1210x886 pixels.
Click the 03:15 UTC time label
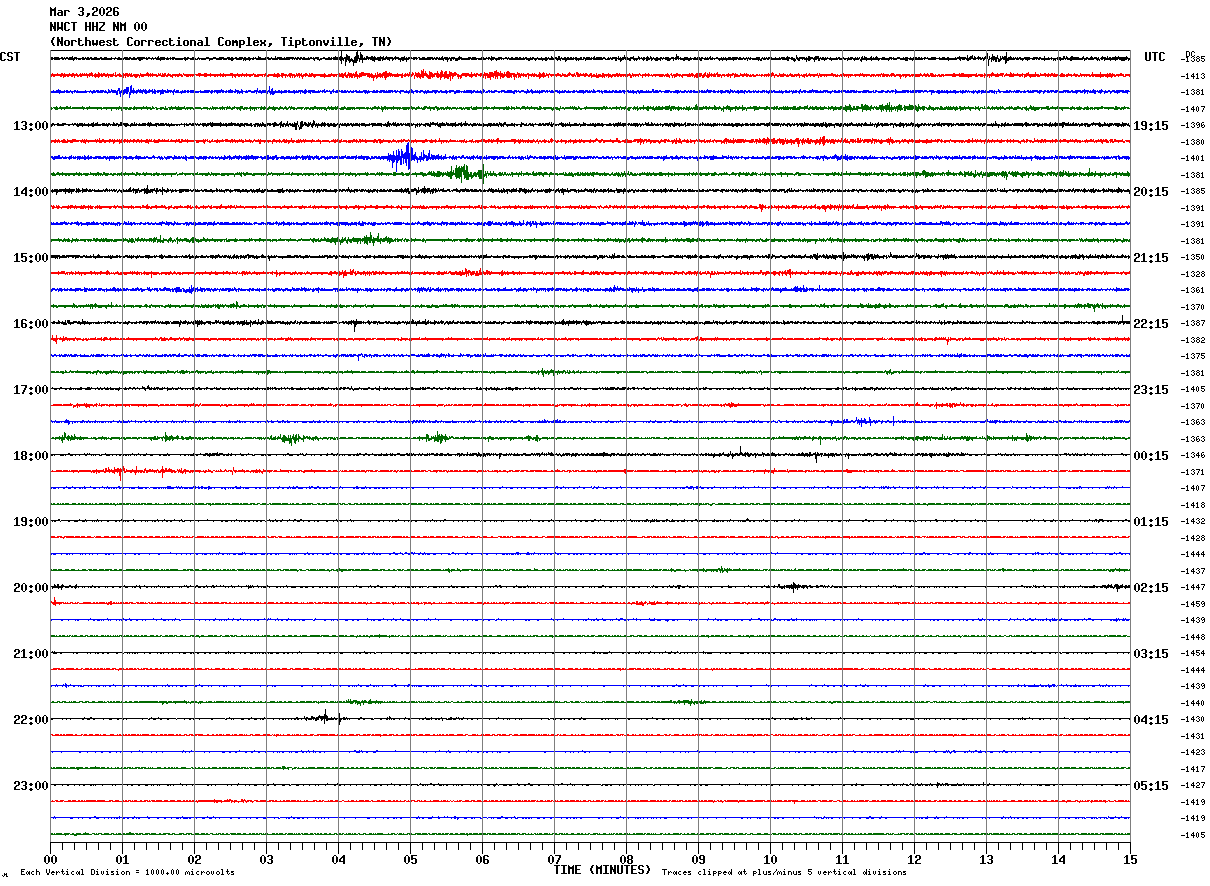[1151, 654]
